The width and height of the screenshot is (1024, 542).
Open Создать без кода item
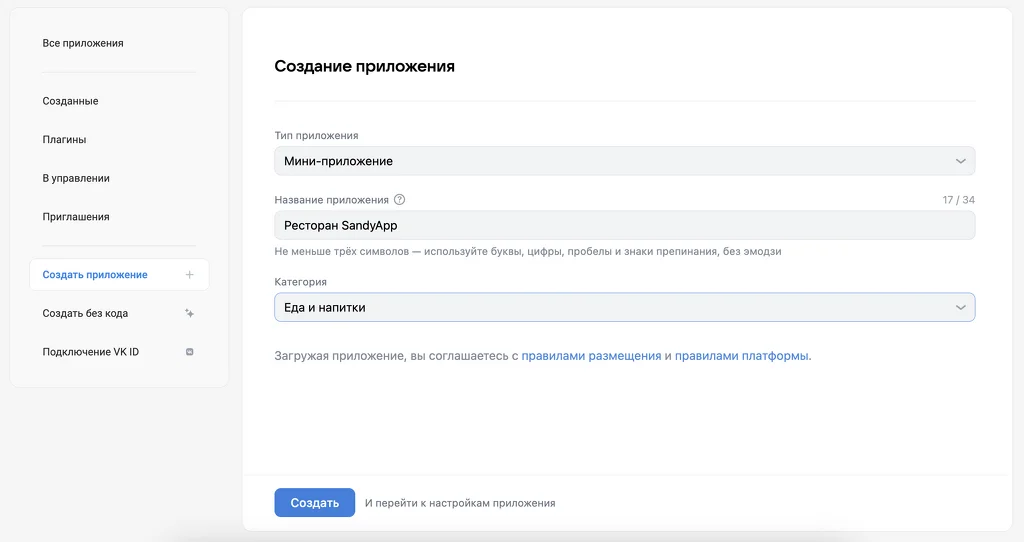120,313
